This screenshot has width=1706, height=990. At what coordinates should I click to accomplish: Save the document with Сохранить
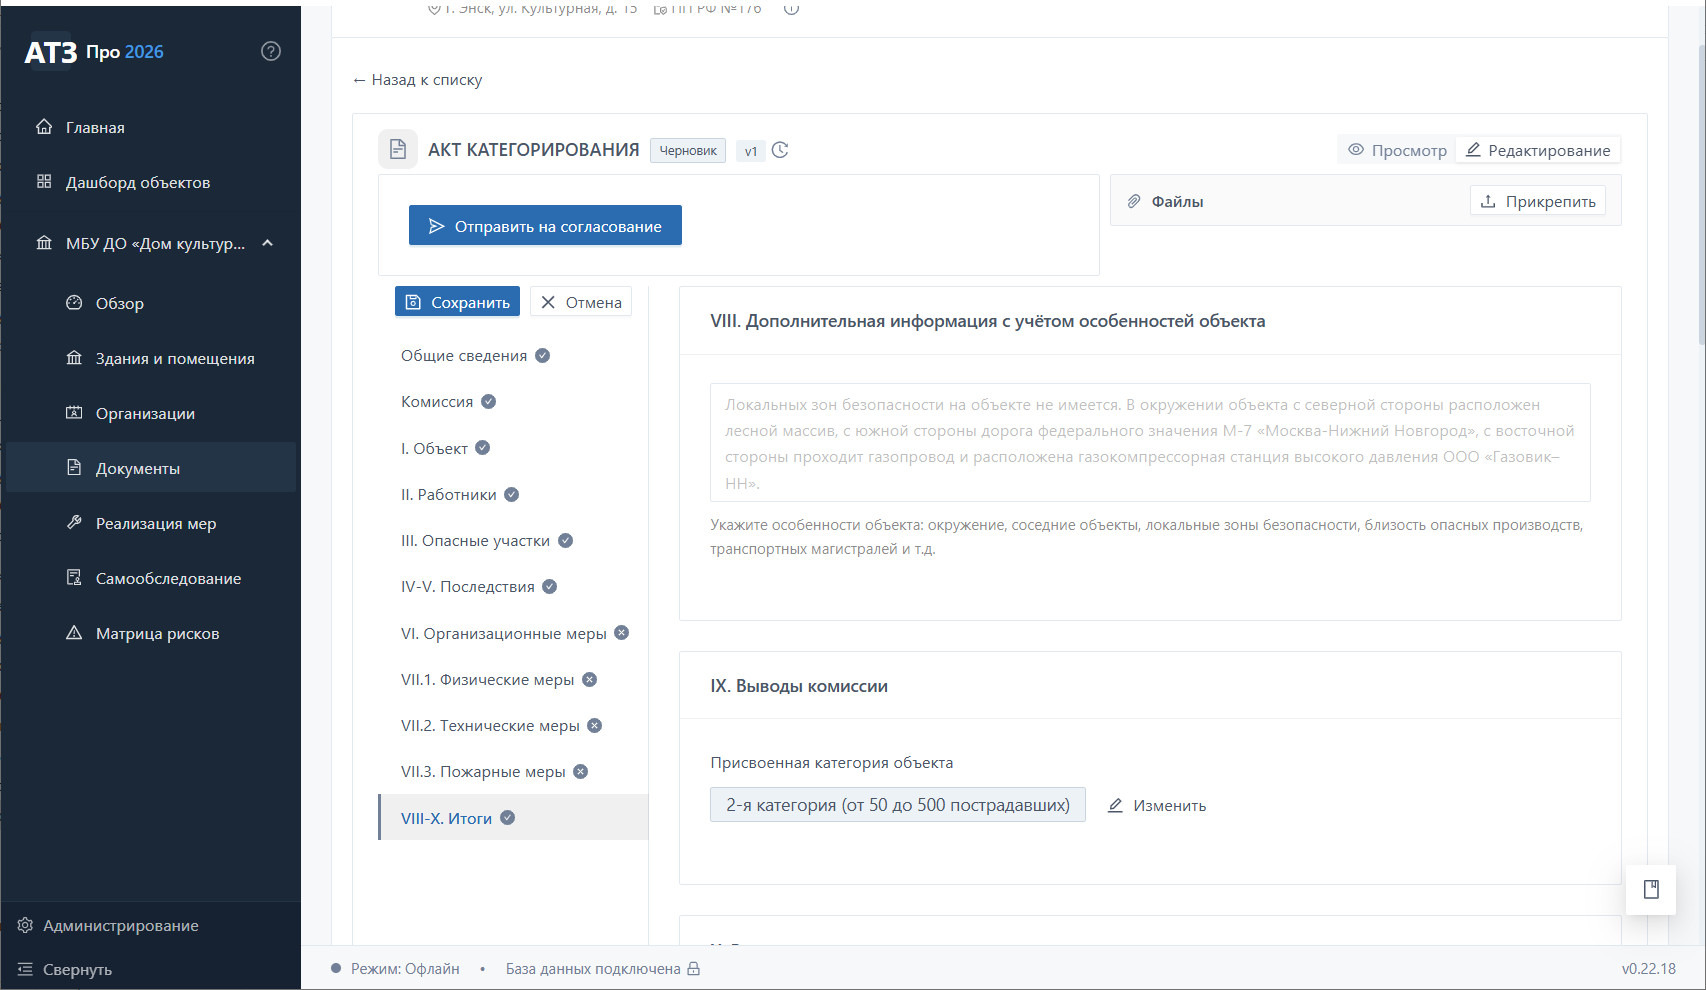(457, 302)
